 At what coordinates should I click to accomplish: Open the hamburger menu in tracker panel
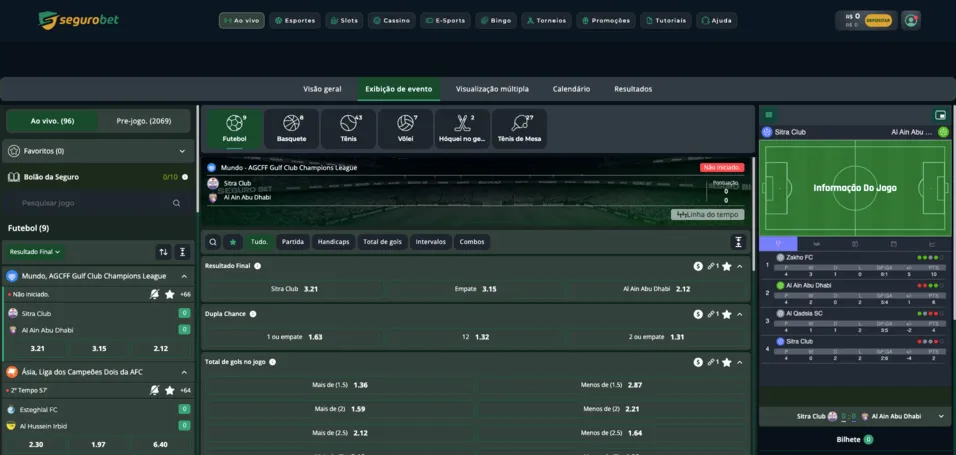[769, 115]
